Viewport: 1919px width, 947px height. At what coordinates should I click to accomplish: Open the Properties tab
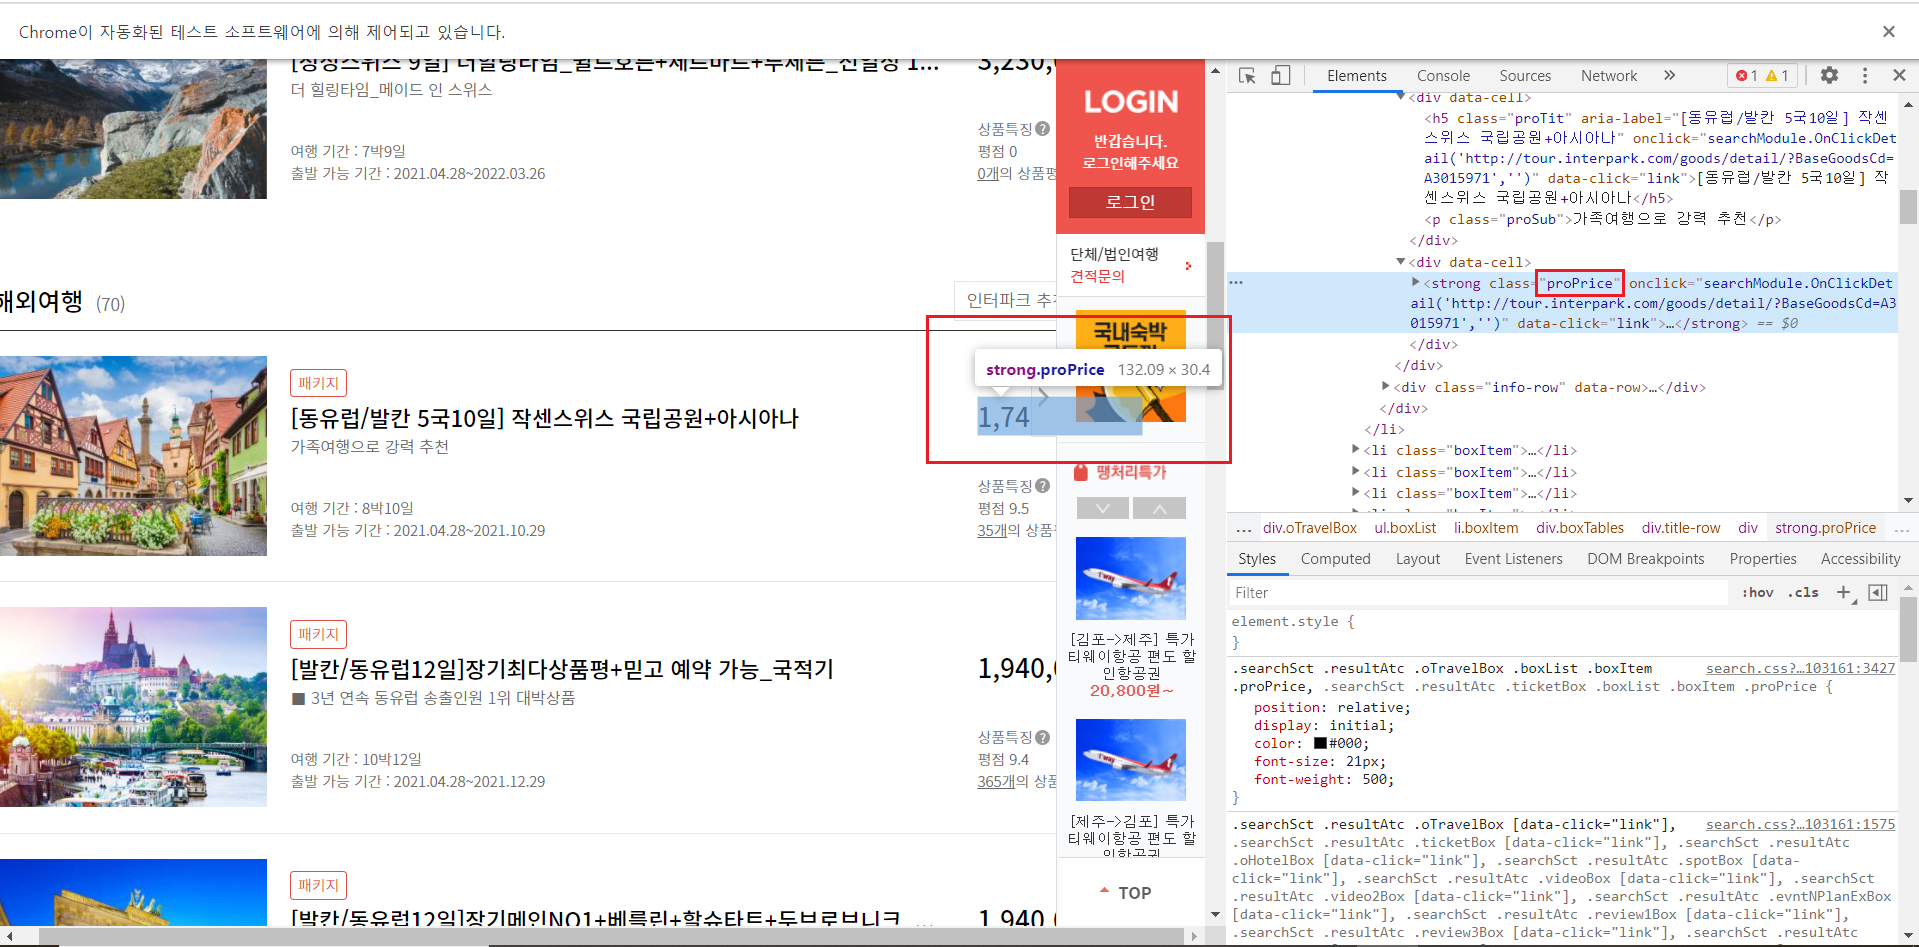click(1763, 559)
